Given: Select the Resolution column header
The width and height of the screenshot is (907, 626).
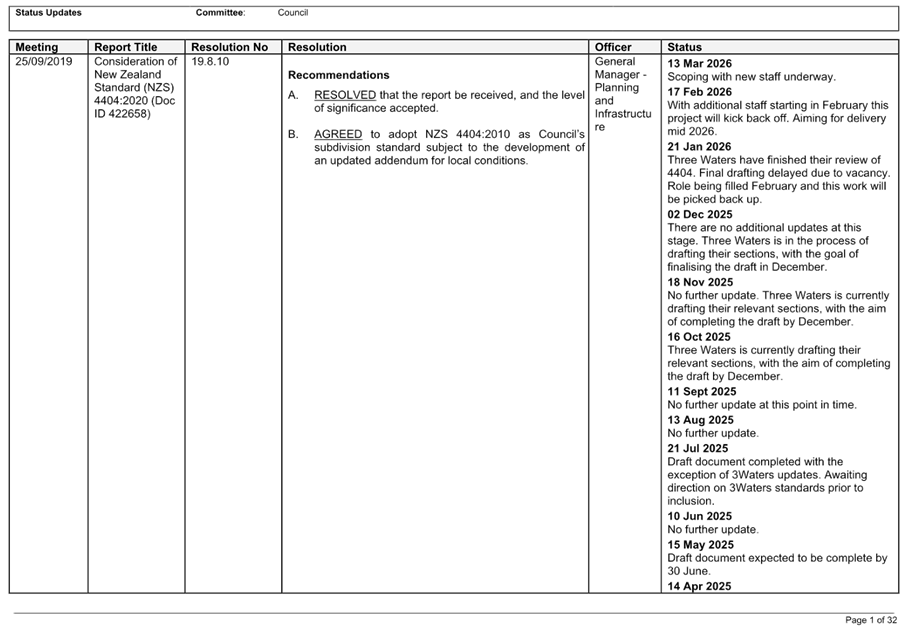Looking at the screenshot, I should click(x=317, y=47).
